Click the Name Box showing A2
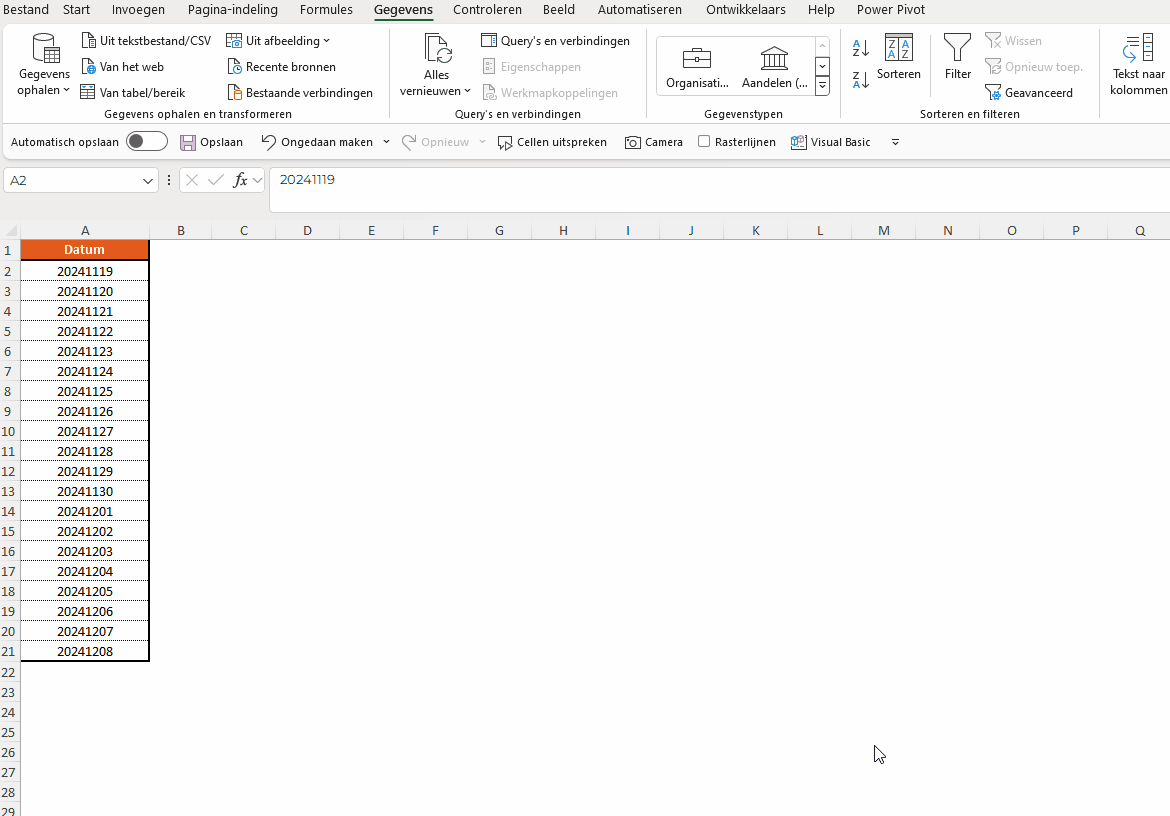This screenshot has width=1170, height=816. tap(72, 181)
